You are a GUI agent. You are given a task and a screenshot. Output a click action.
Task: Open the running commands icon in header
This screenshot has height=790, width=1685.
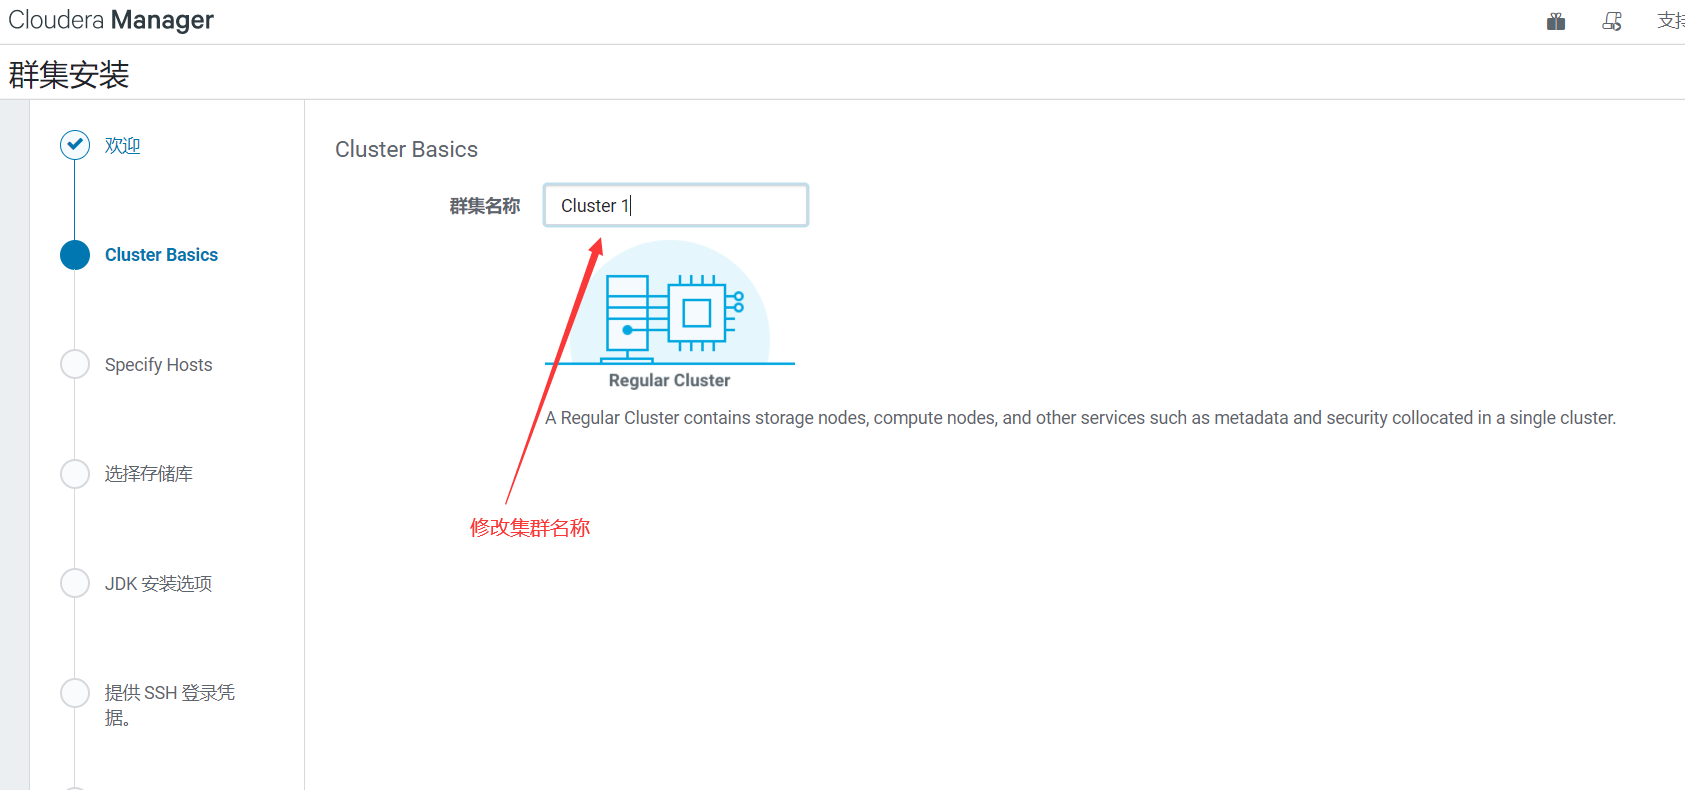click(x=1612, y=21)
